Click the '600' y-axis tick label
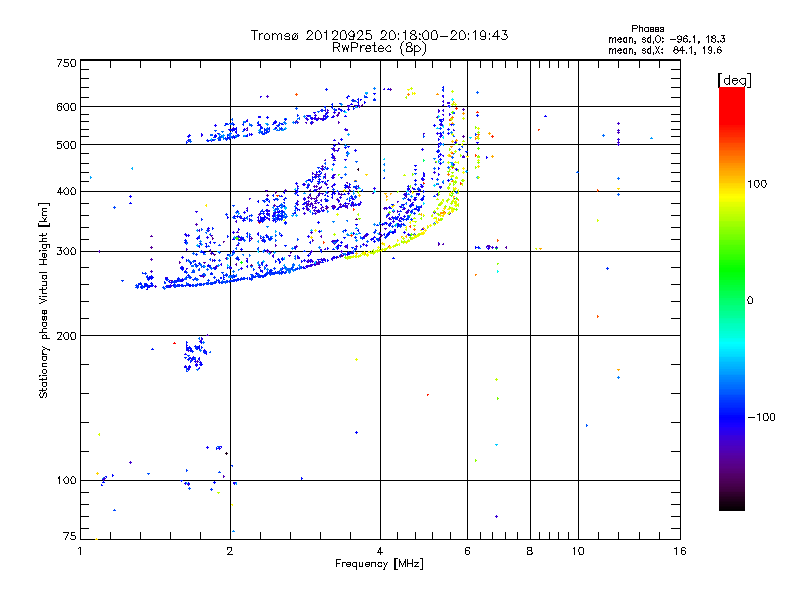This screenshot has width=800, height=600. point(67,107)
